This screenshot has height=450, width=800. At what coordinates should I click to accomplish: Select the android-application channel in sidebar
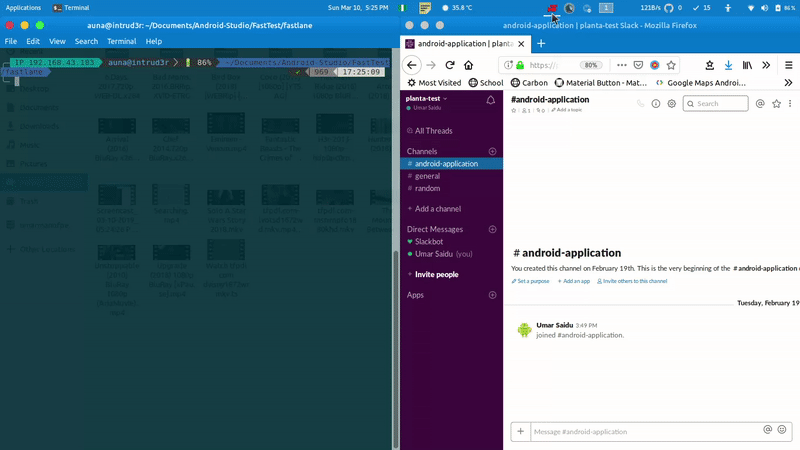(x=452, y=164)
